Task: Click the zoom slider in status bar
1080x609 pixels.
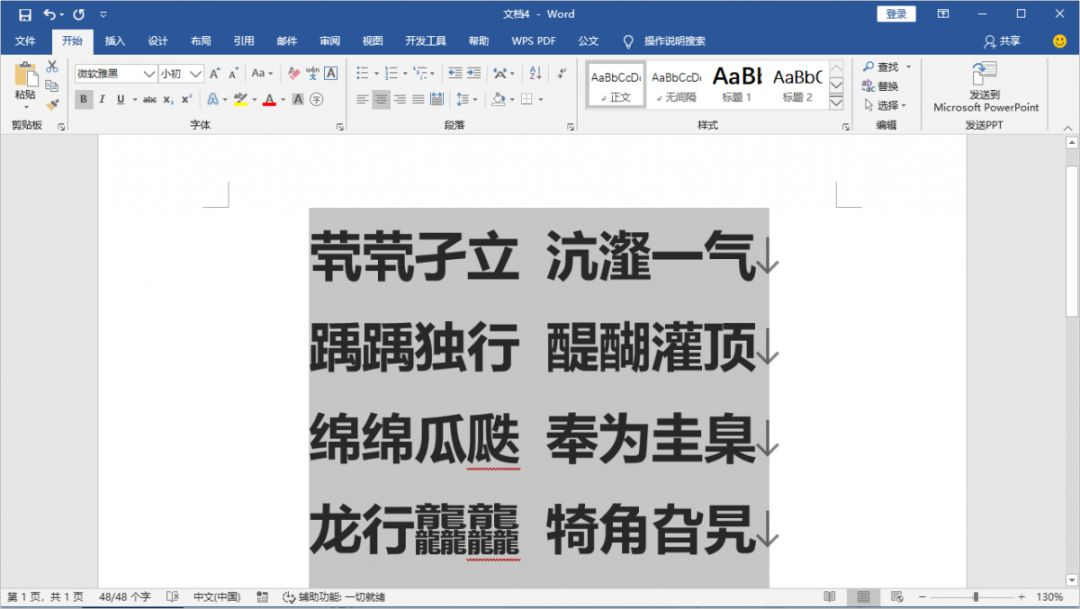Action: (x=975, y=597)
